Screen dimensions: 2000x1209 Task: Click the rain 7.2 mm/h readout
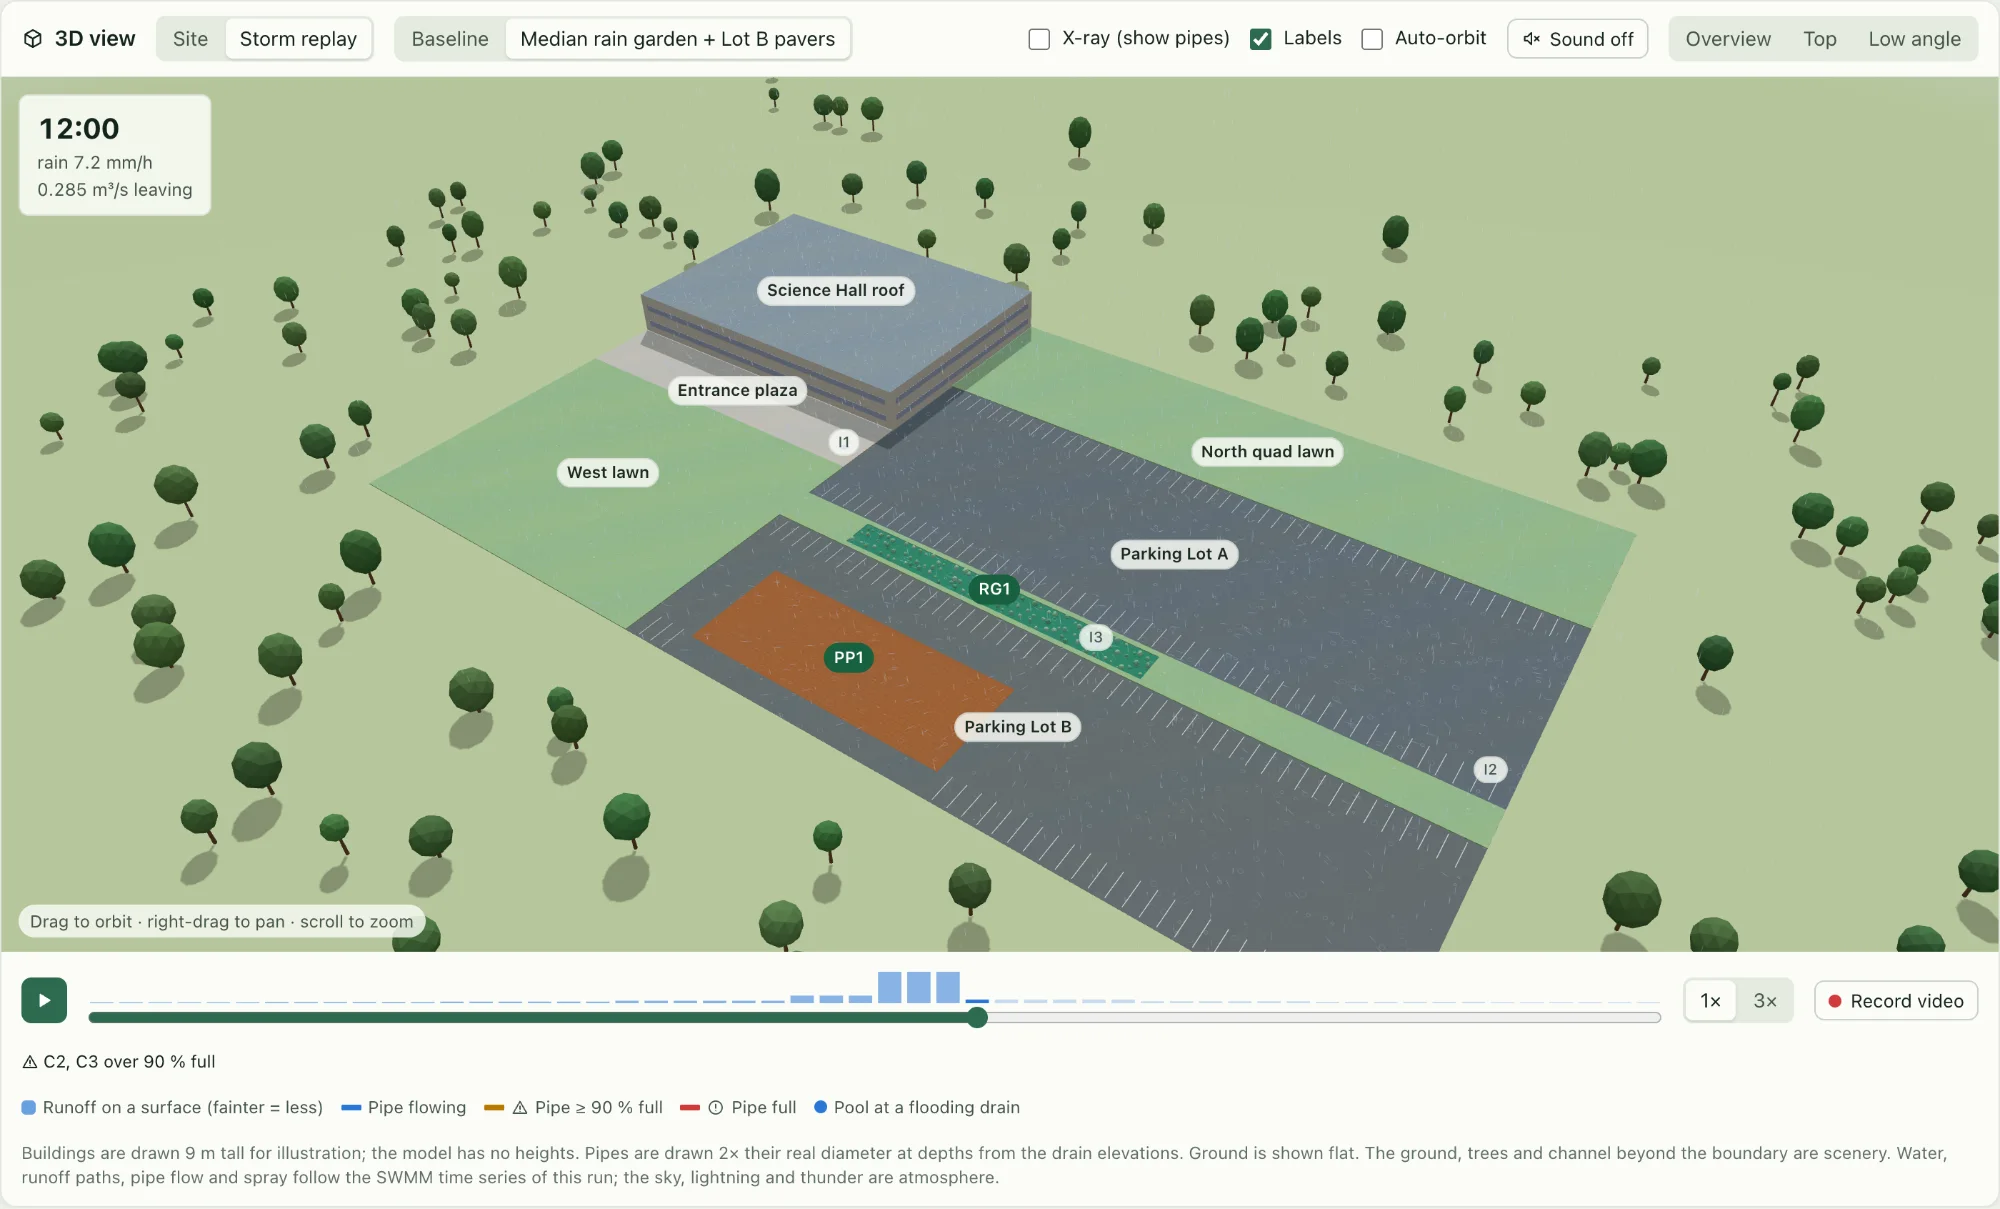coord(95,163)
